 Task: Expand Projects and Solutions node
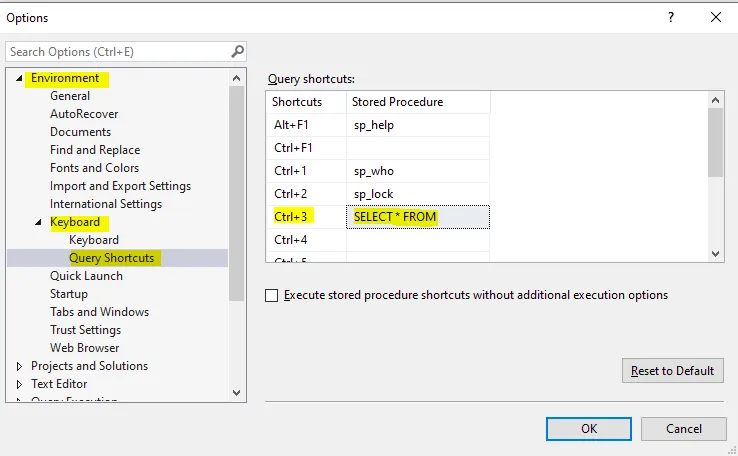coord(19,366)
